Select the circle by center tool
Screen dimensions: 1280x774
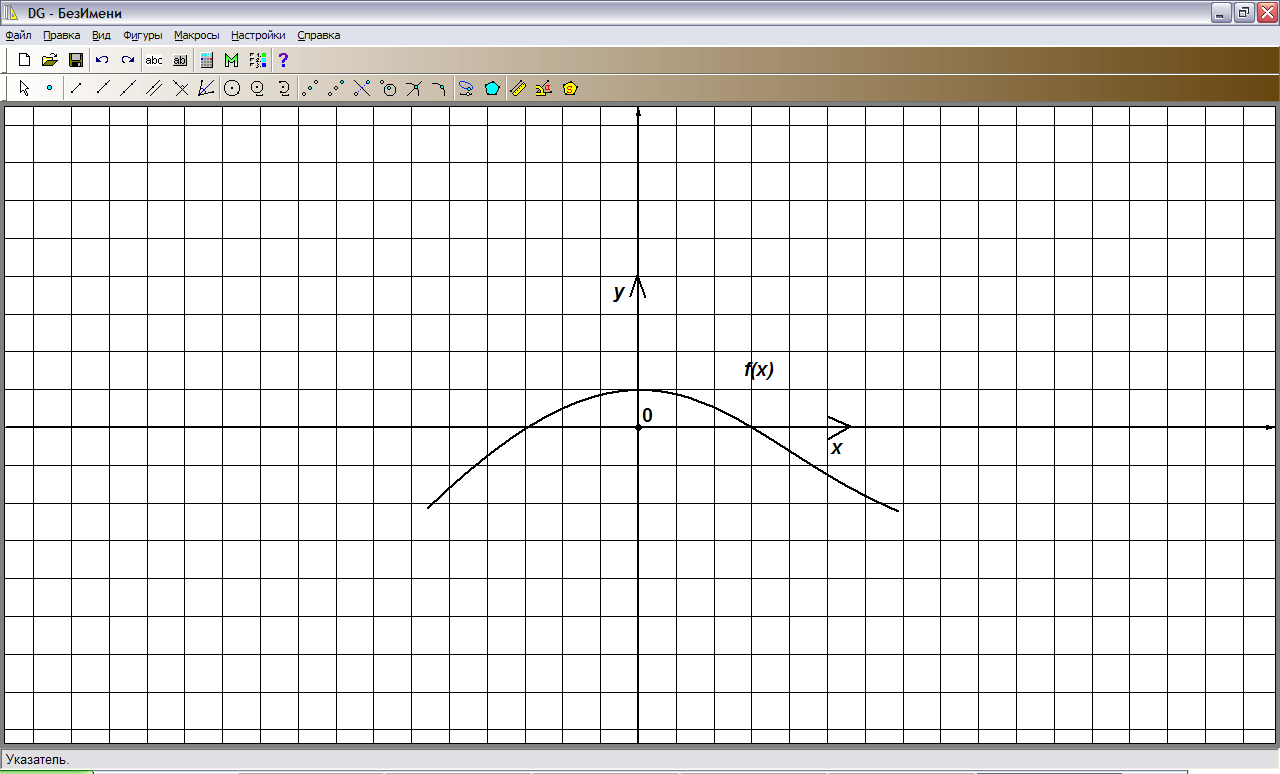232,88
